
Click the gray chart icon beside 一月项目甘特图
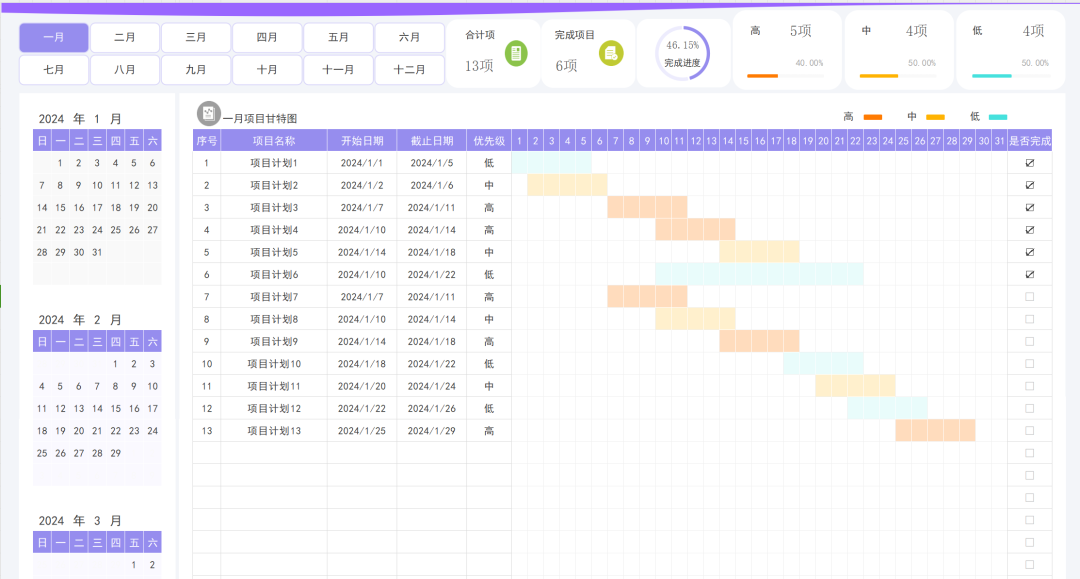(209, 114)
